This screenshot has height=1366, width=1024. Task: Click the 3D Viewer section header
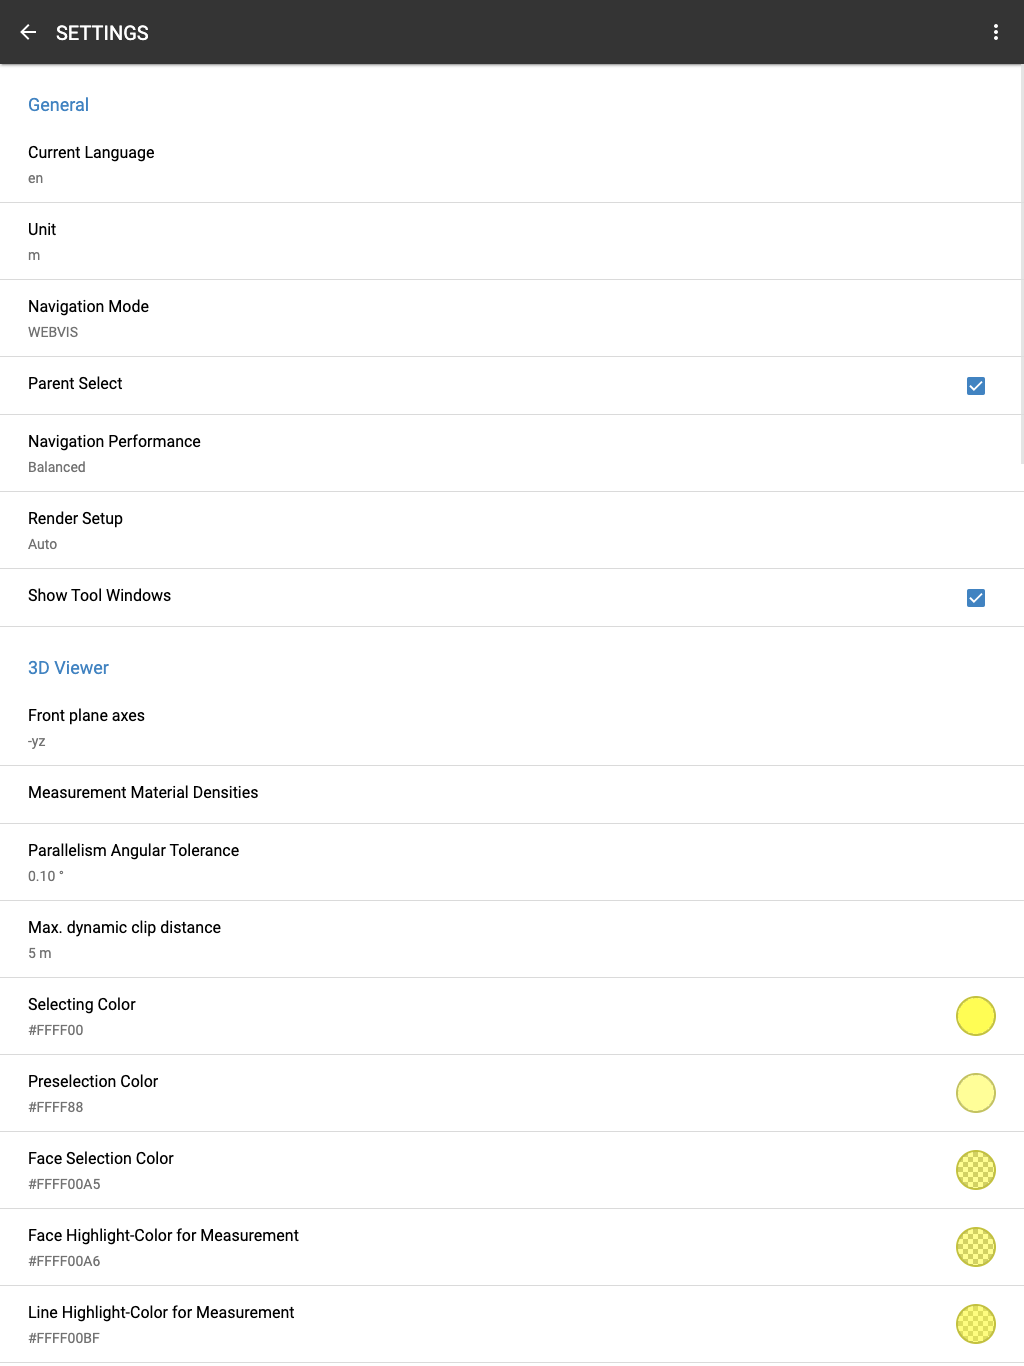(68, 668)
